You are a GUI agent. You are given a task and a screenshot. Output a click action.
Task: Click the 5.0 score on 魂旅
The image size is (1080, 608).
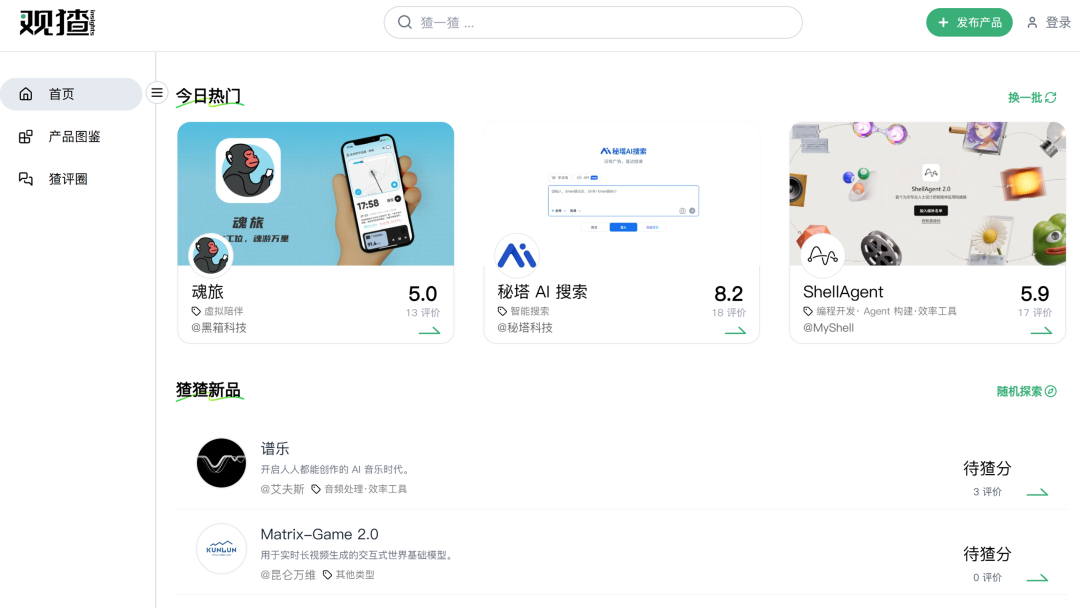423,294
